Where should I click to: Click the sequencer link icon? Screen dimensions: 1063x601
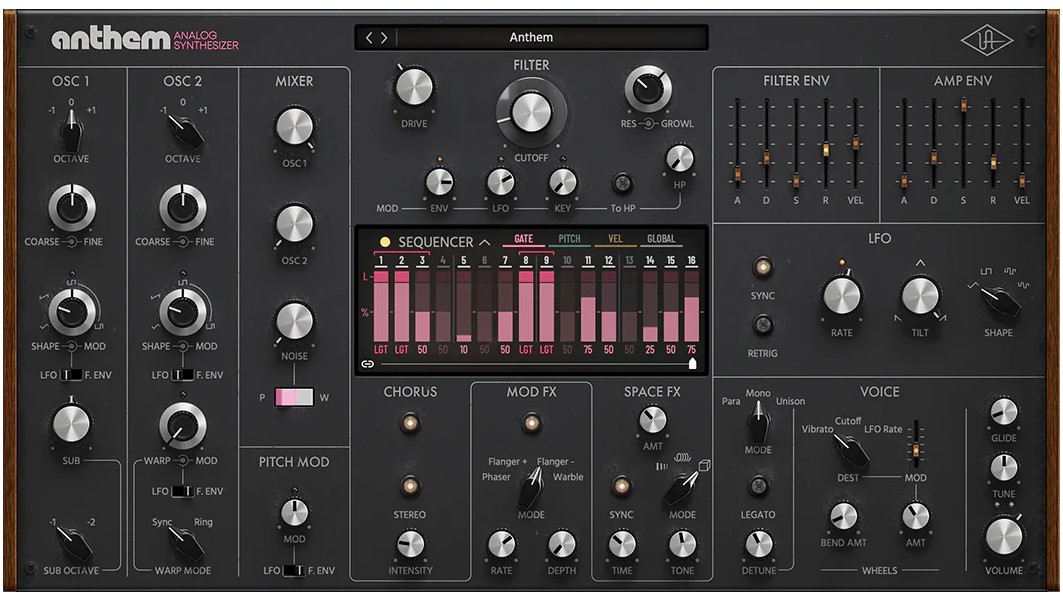367,364
